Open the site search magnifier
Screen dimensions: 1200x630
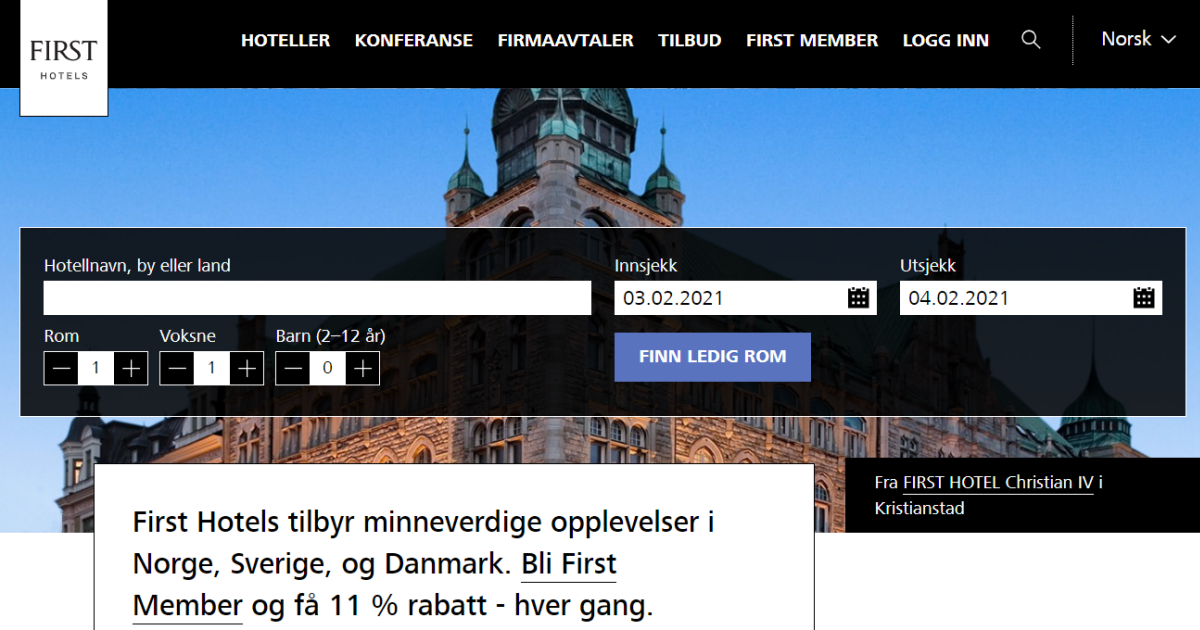coord(1031,40)
